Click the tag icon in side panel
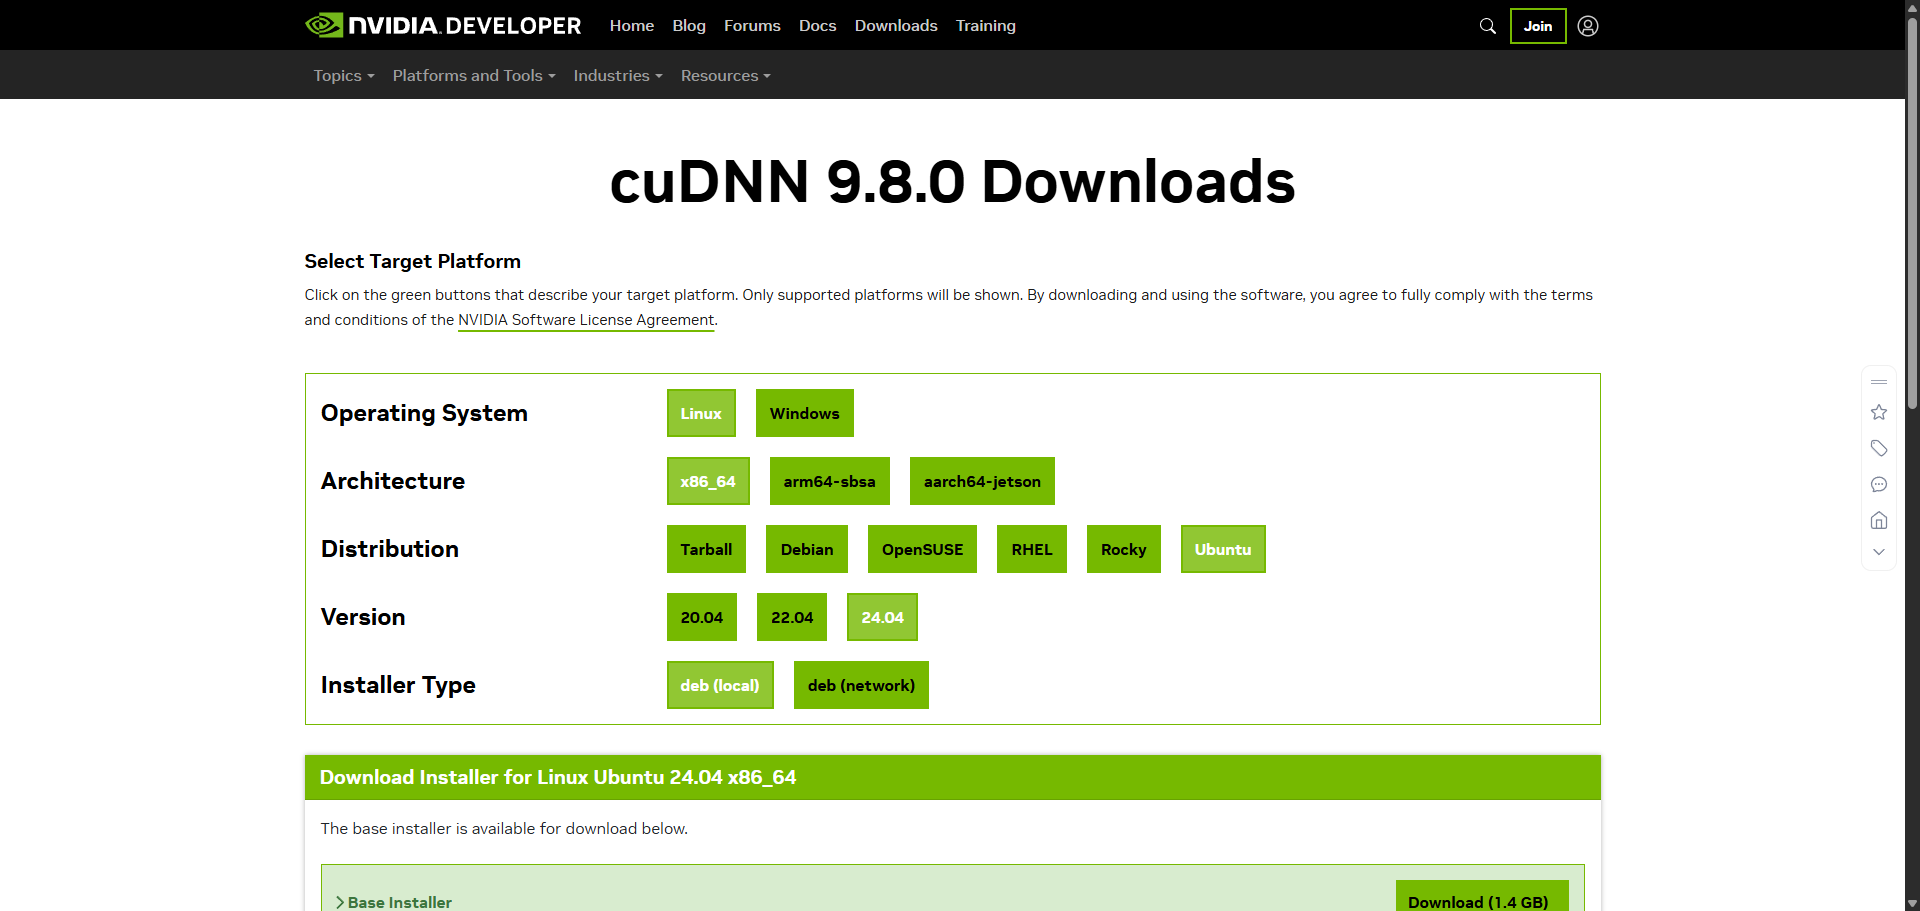The image size is (1920, 911). (1879, 448)
